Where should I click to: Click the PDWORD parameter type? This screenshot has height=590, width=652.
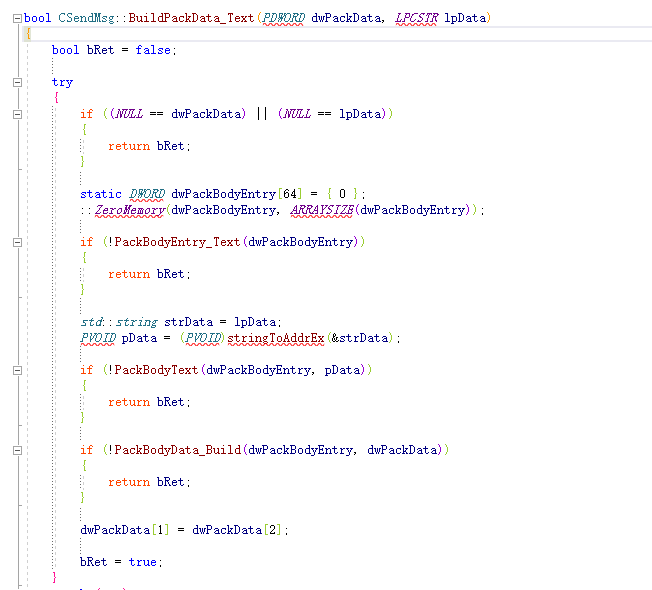click(x=284, y=18)
